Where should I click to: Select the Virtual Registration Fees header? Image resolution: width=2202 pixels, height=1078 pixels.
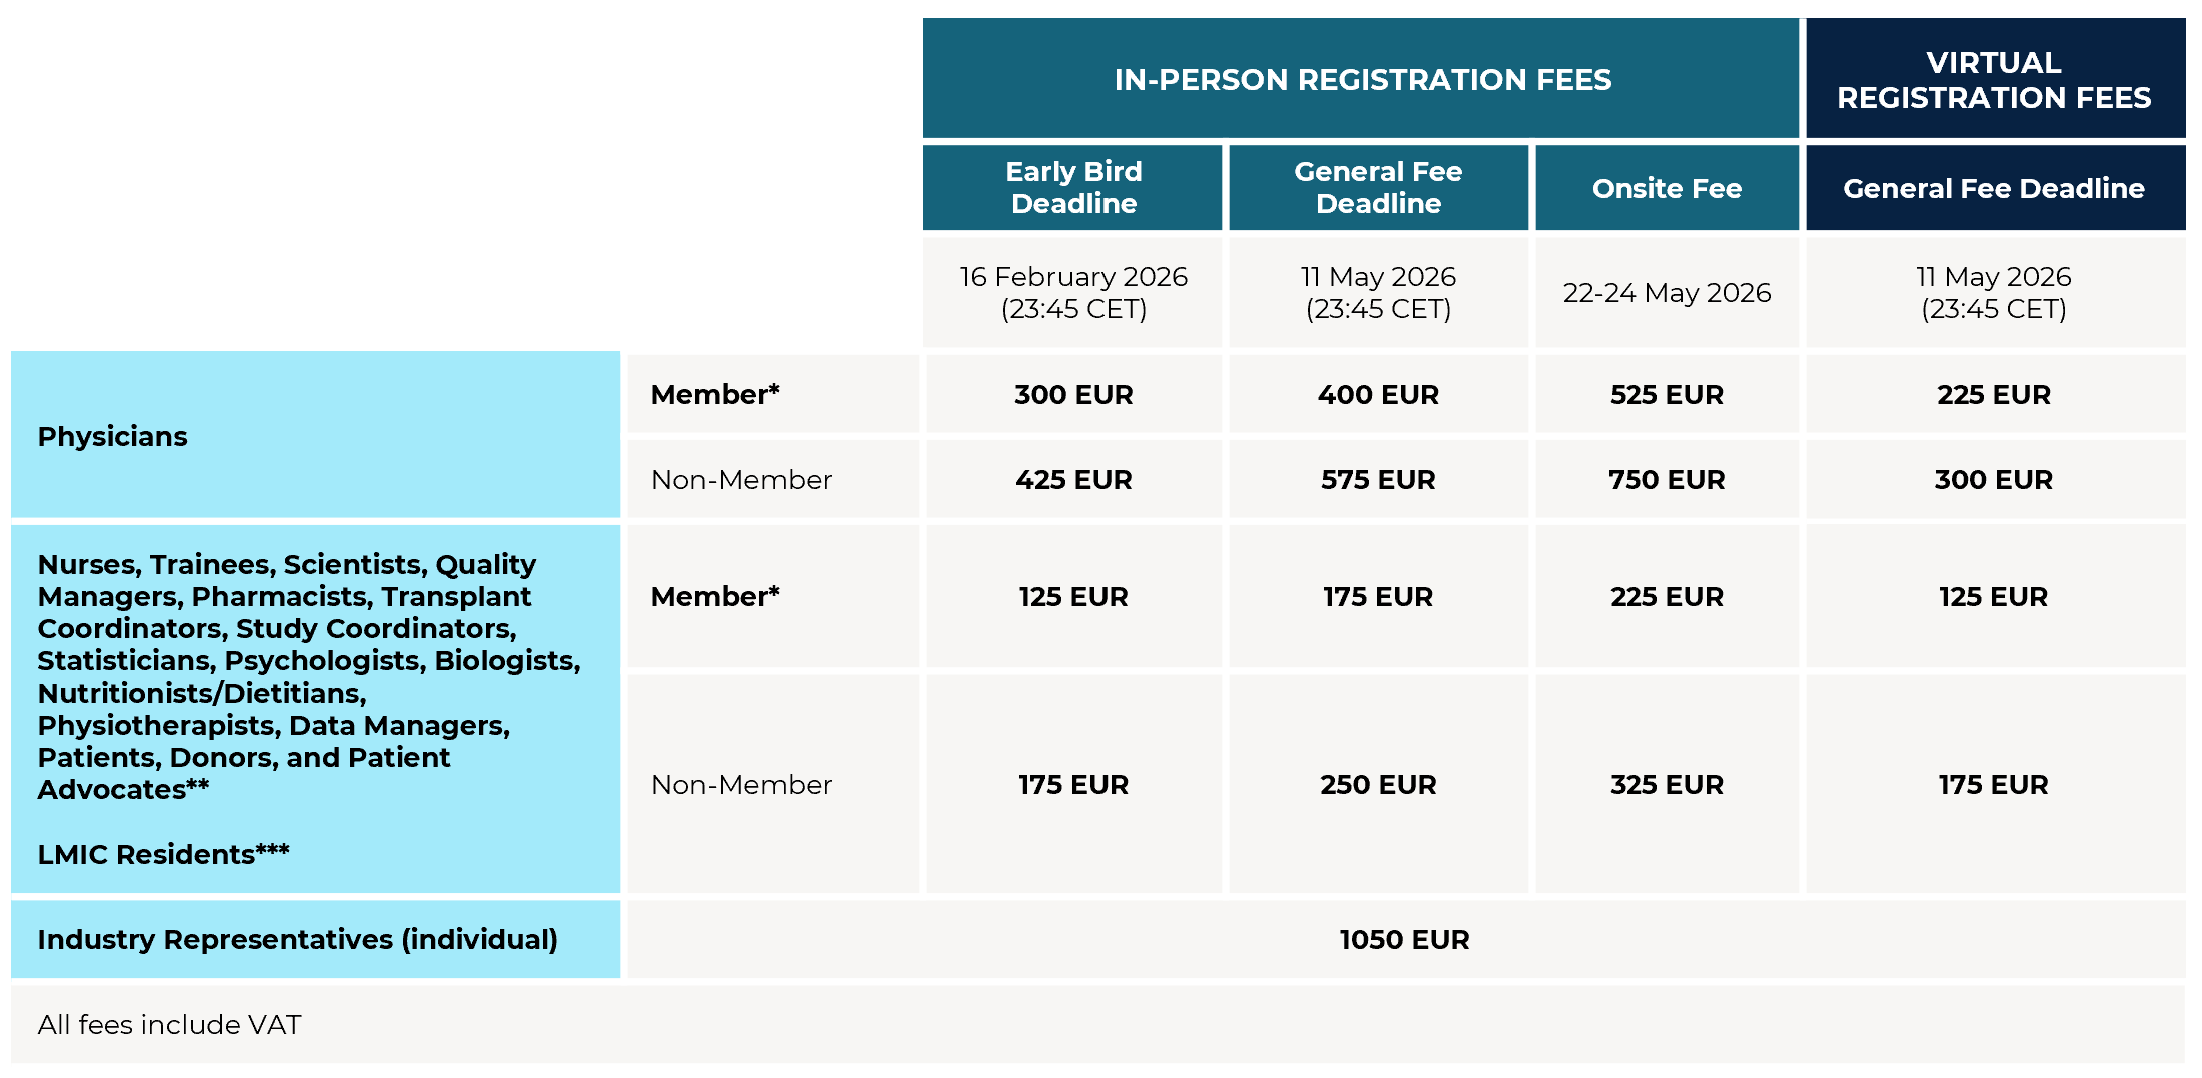[x=1994, y=79]
